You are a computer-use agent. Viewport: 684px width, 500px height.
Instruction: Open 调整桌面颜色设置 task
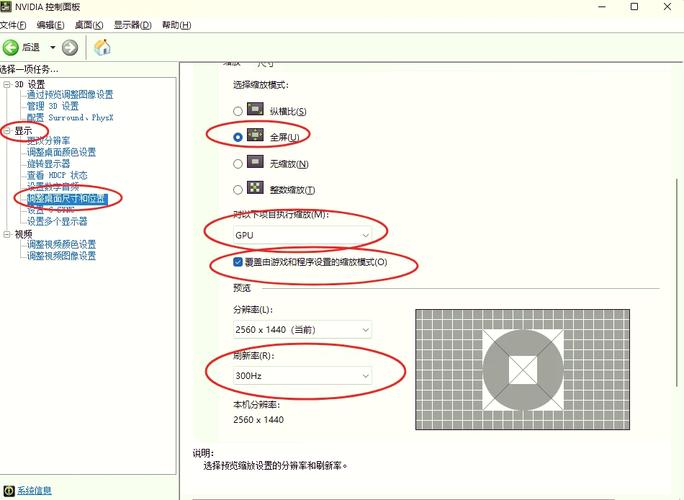point(62,152)
